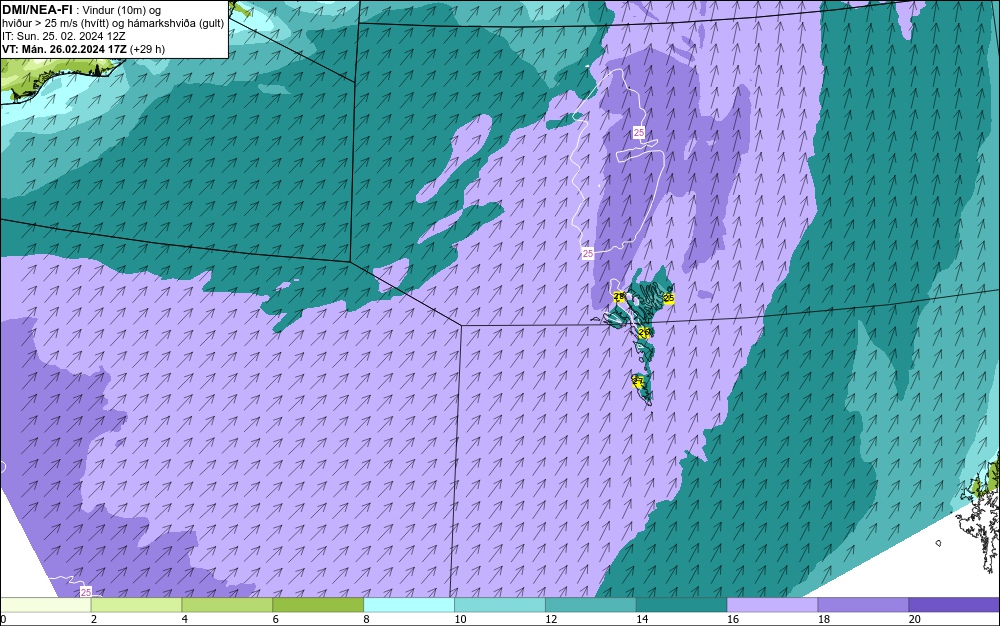Click the 'IT: Sun. 25. 02. 2024 12Z' line
This screenshot has height=626, width=1000.
64,36
